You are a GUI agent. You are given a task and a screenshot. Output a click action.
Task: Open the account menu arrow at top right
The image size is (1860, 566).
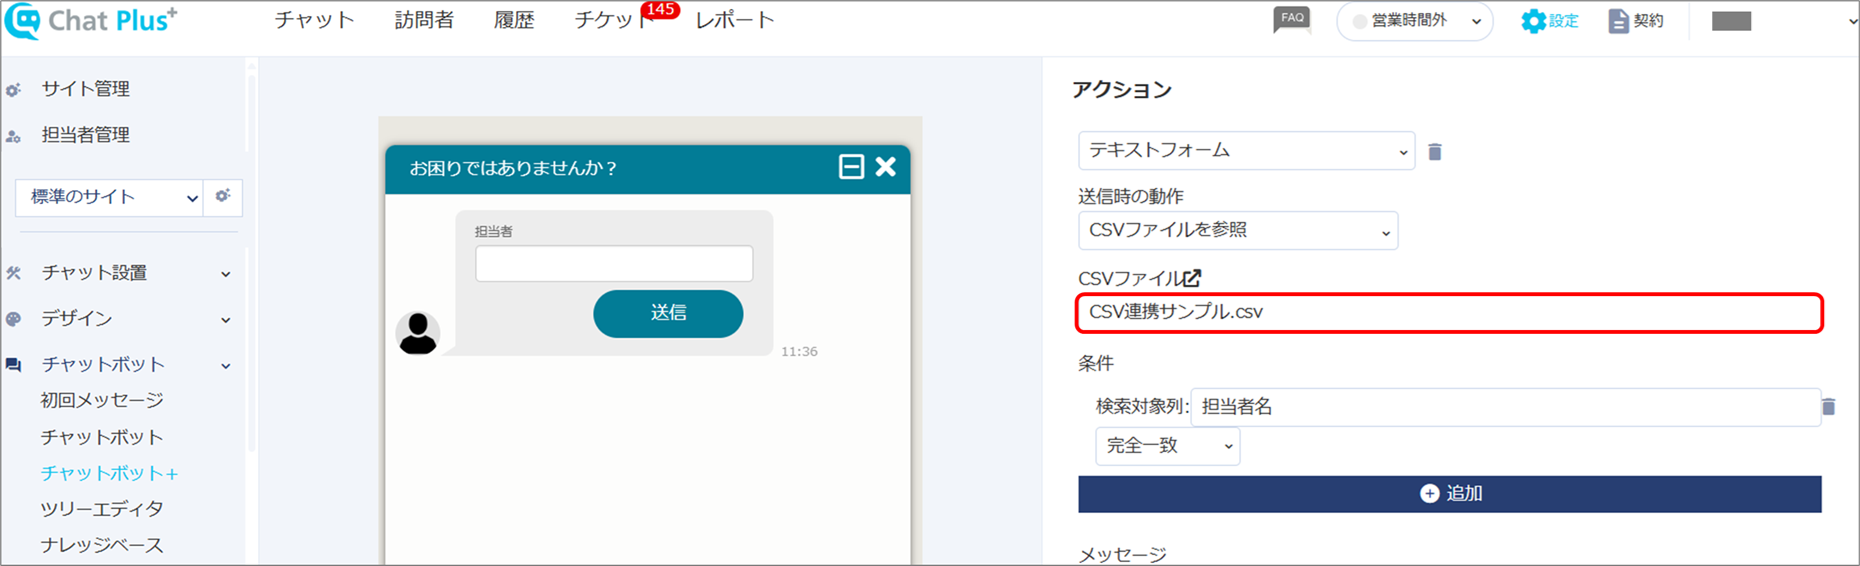1852,21
